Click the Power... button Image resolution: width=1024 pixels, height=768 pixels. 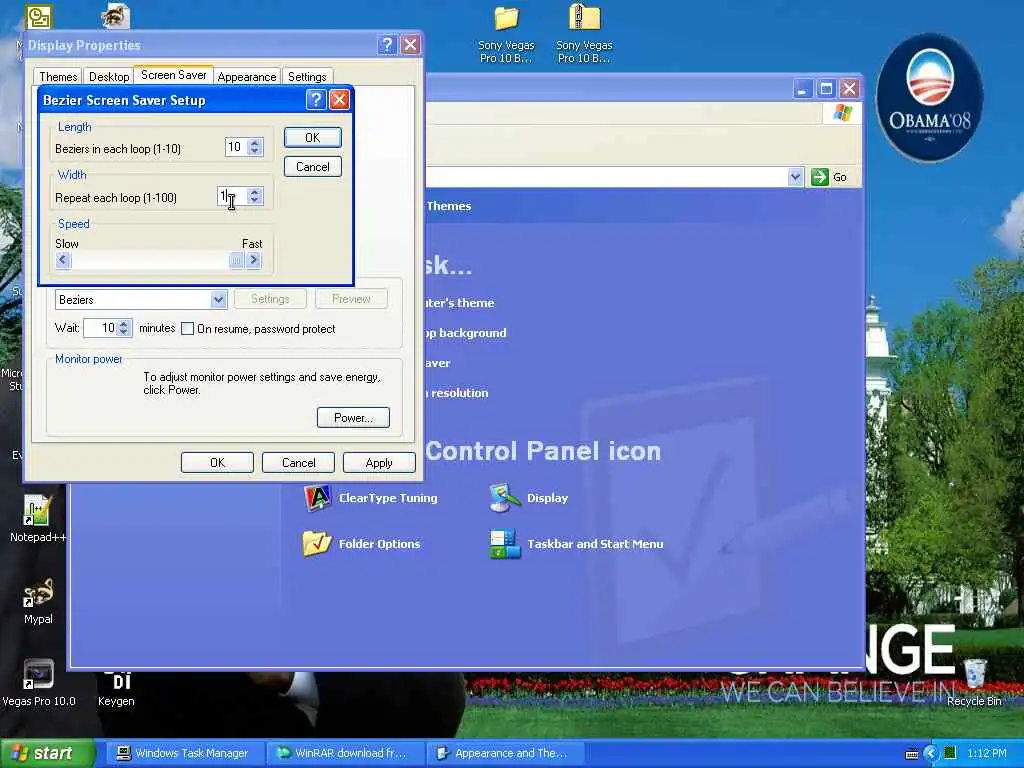point(353,417)
